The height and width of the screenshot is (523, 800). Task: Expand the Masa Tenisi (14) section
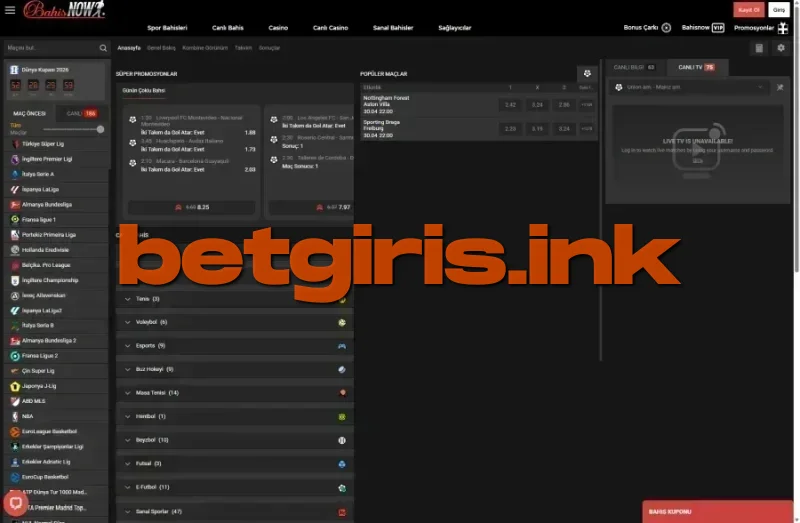coord(235,393)
